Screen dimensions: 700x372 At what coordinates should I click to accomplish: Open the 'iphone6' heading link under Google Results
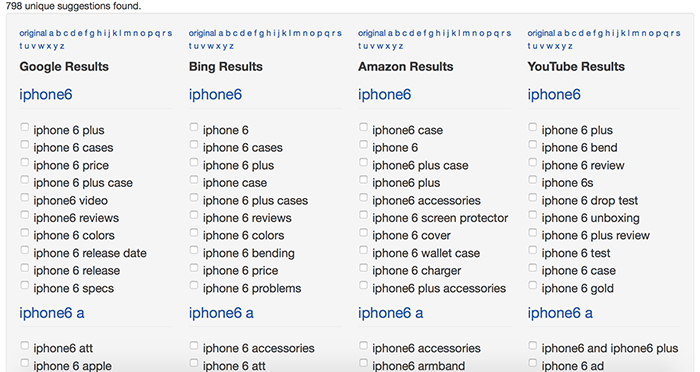coord(46,95)
